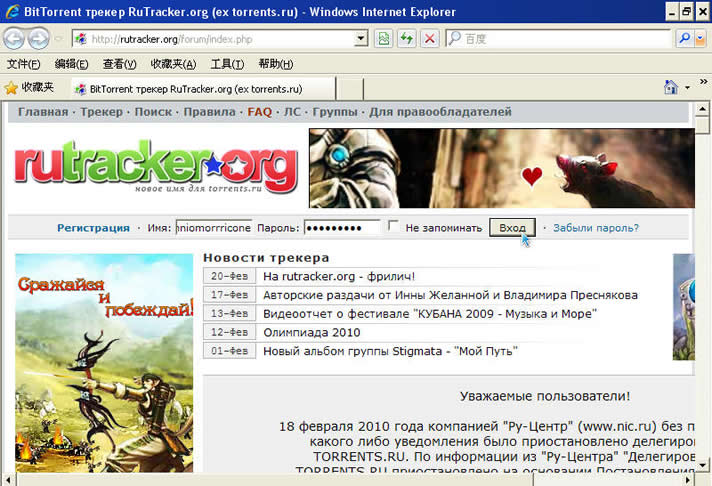Click the page favicon in address bar
The width and height of the screenshot is (712, 486).
[x=81, y=39]
